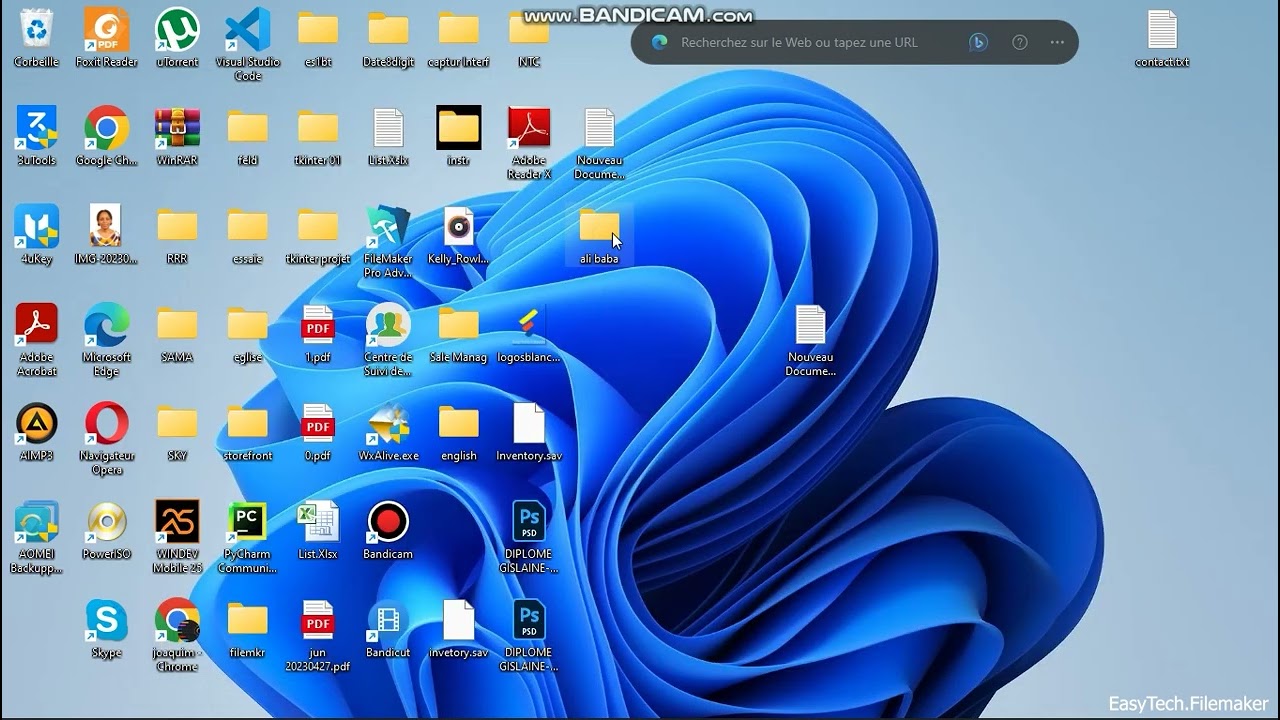
Task: Select the SKY folder
Action: (177, 423)
